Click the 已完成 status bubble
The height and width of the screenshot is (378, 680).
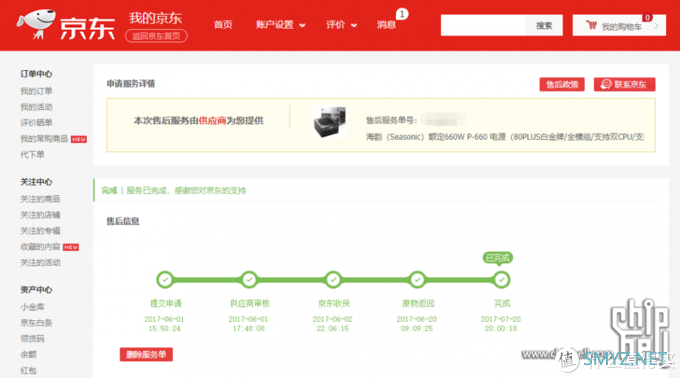[x=497, y=258]
